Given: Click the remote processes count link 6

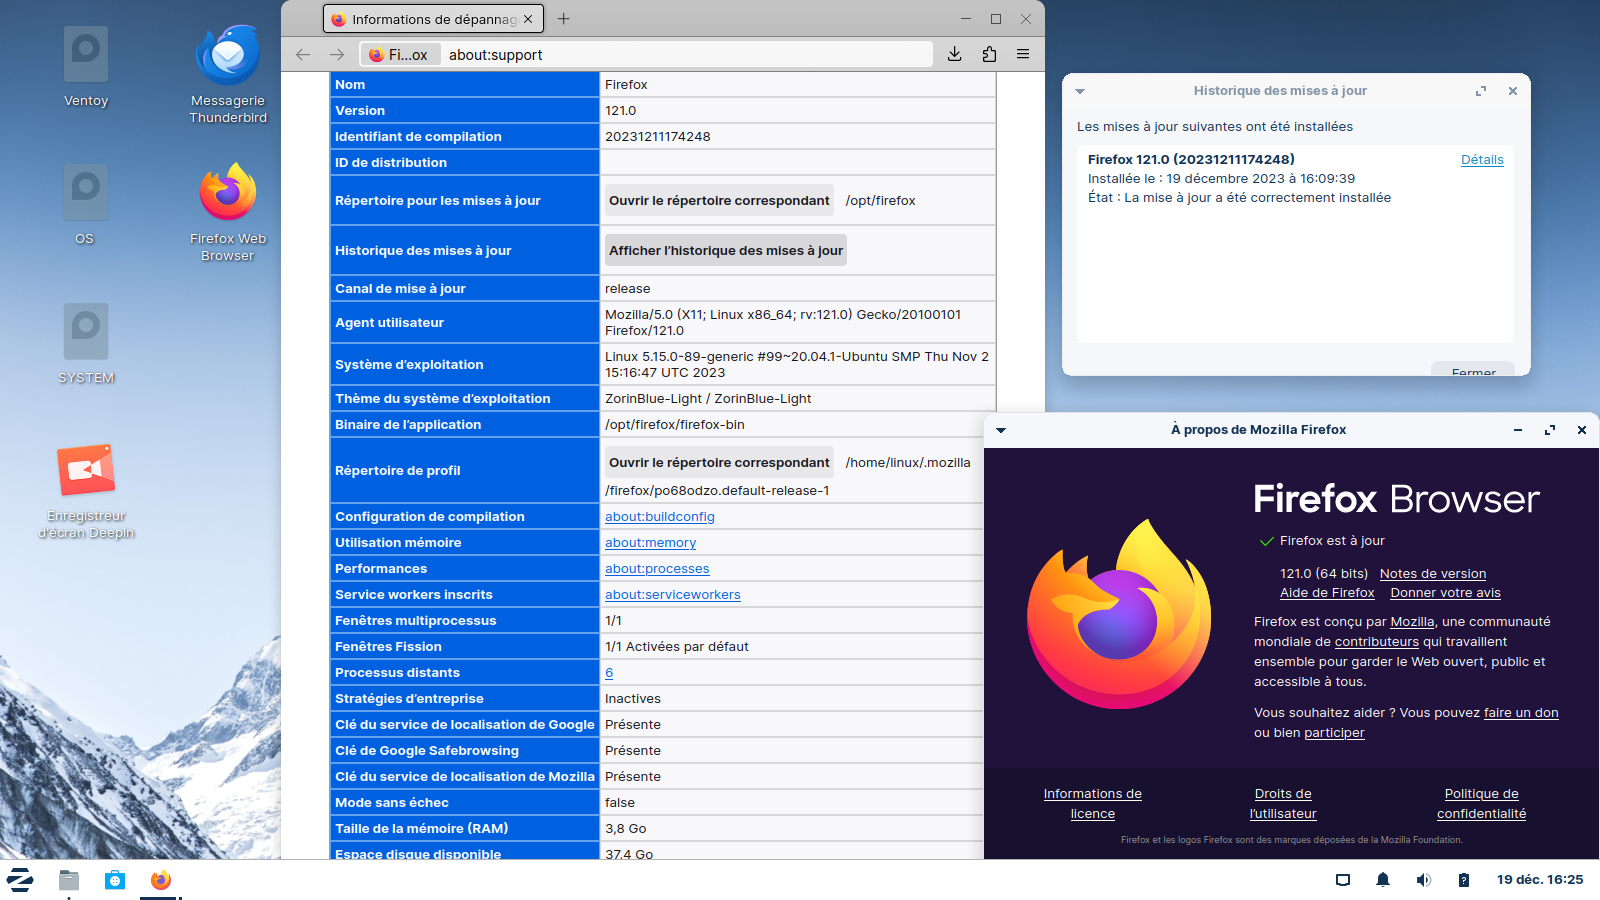Looking at the screenshot, I should click(x=609, y=673).
